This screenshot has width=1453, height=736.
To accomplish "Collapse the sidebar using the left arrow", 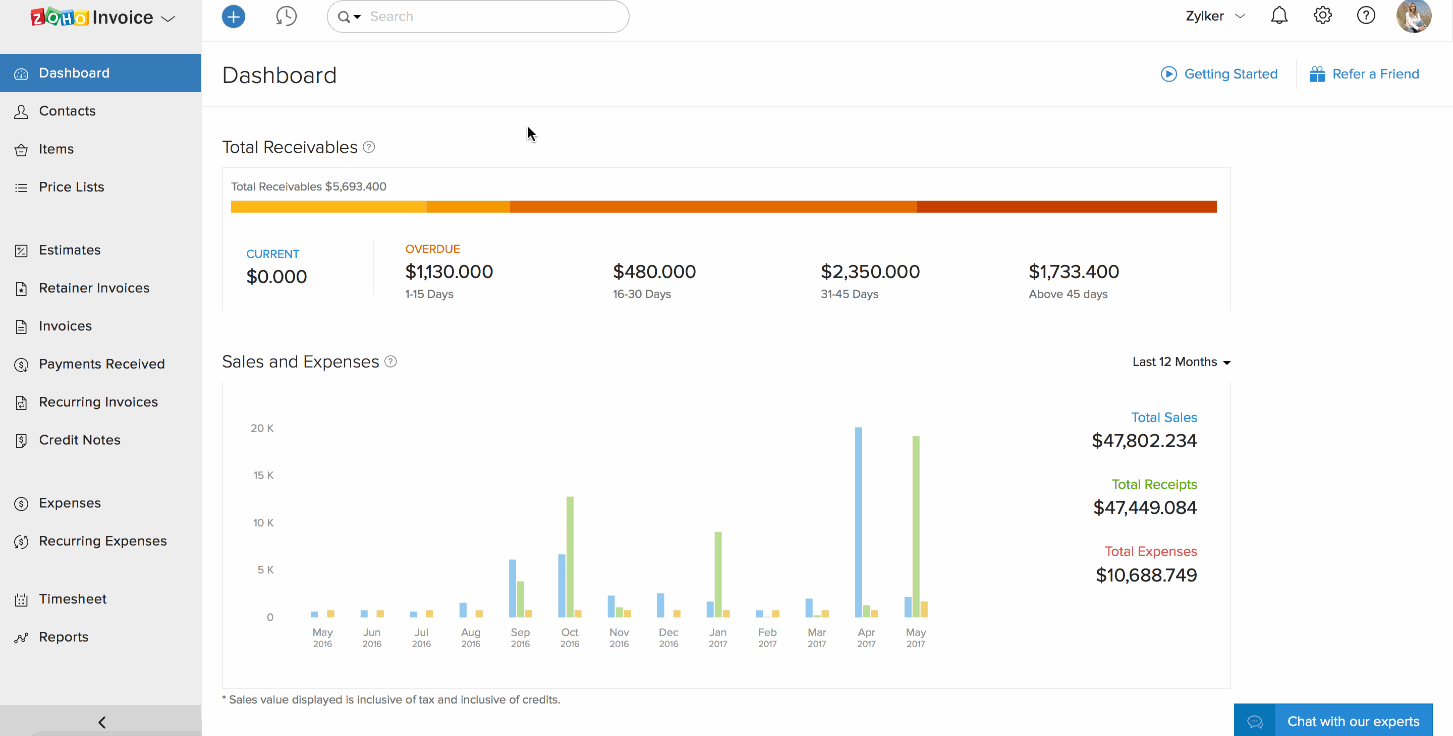I will pos(101,721).
